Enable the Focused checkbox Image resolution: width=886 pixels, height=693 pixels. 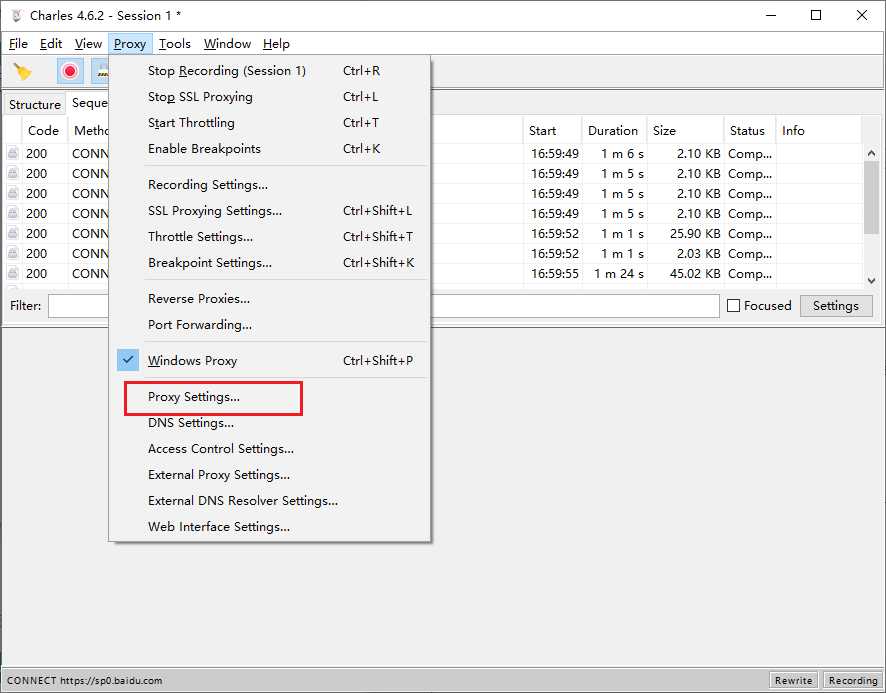click(733, 306)
